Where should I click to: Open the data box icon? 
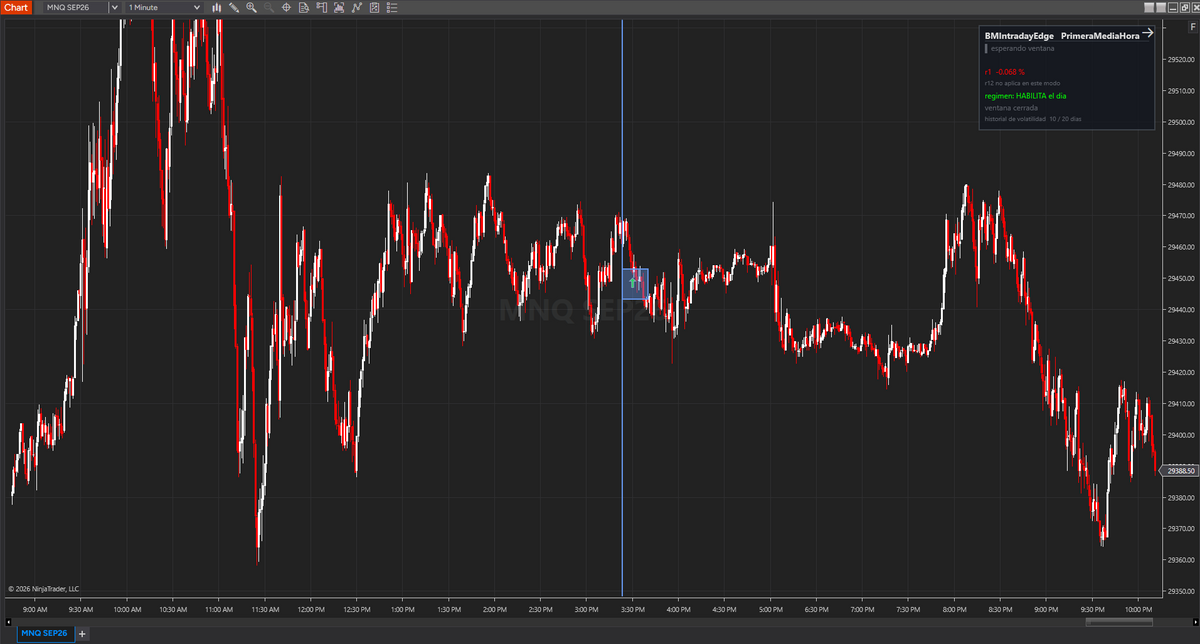(304, 7)
